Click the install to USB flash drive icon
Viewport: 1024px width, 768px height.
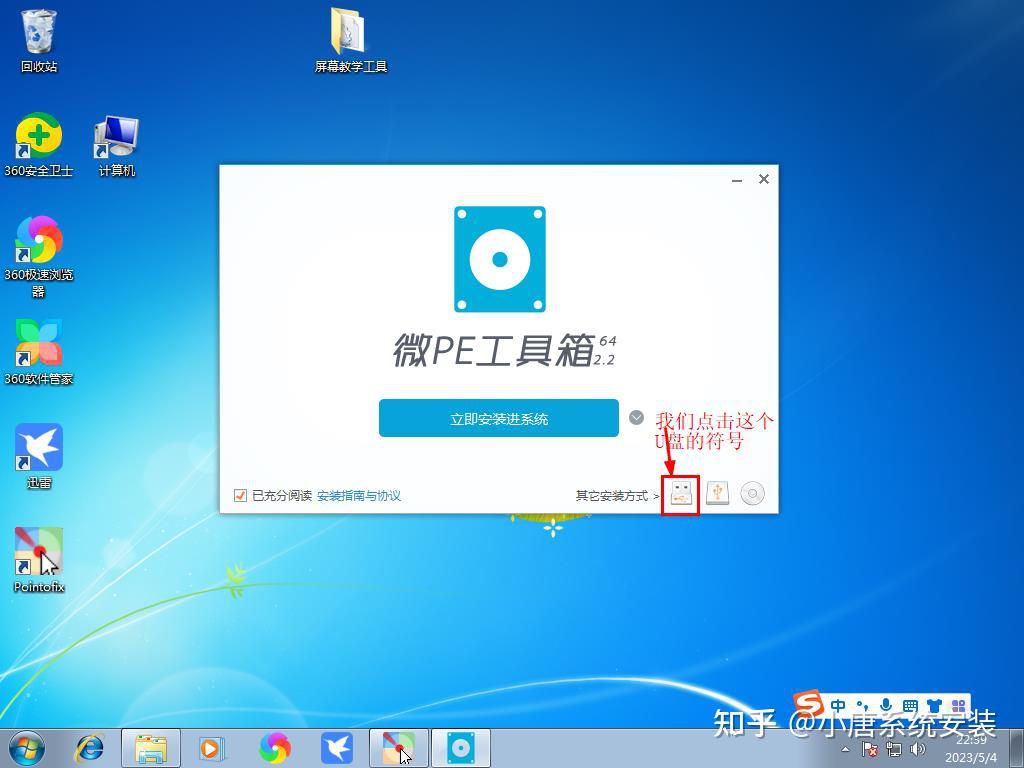click(680, 494)
